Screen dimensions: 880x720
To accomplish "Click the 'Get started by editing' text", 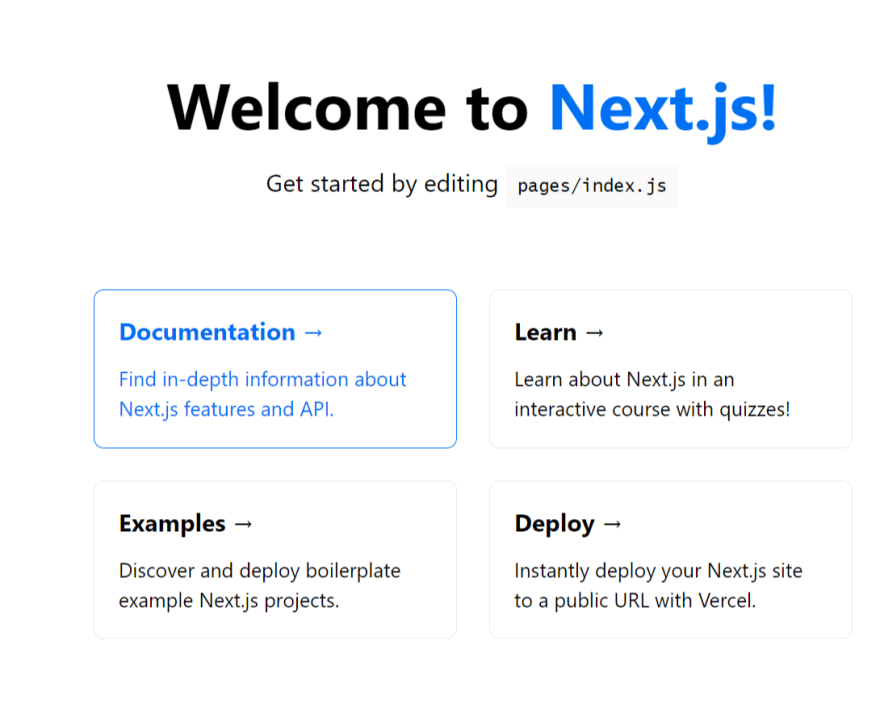I will click(x=382, y=184).
